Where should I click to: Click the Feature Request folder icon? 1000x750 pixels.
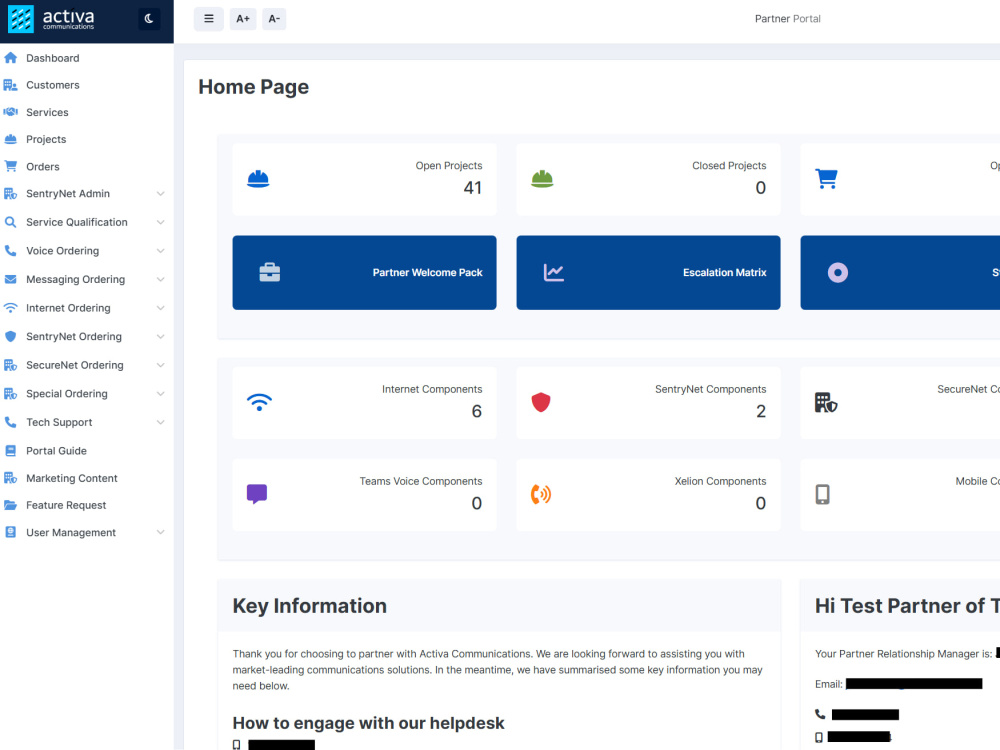[10, 505]
